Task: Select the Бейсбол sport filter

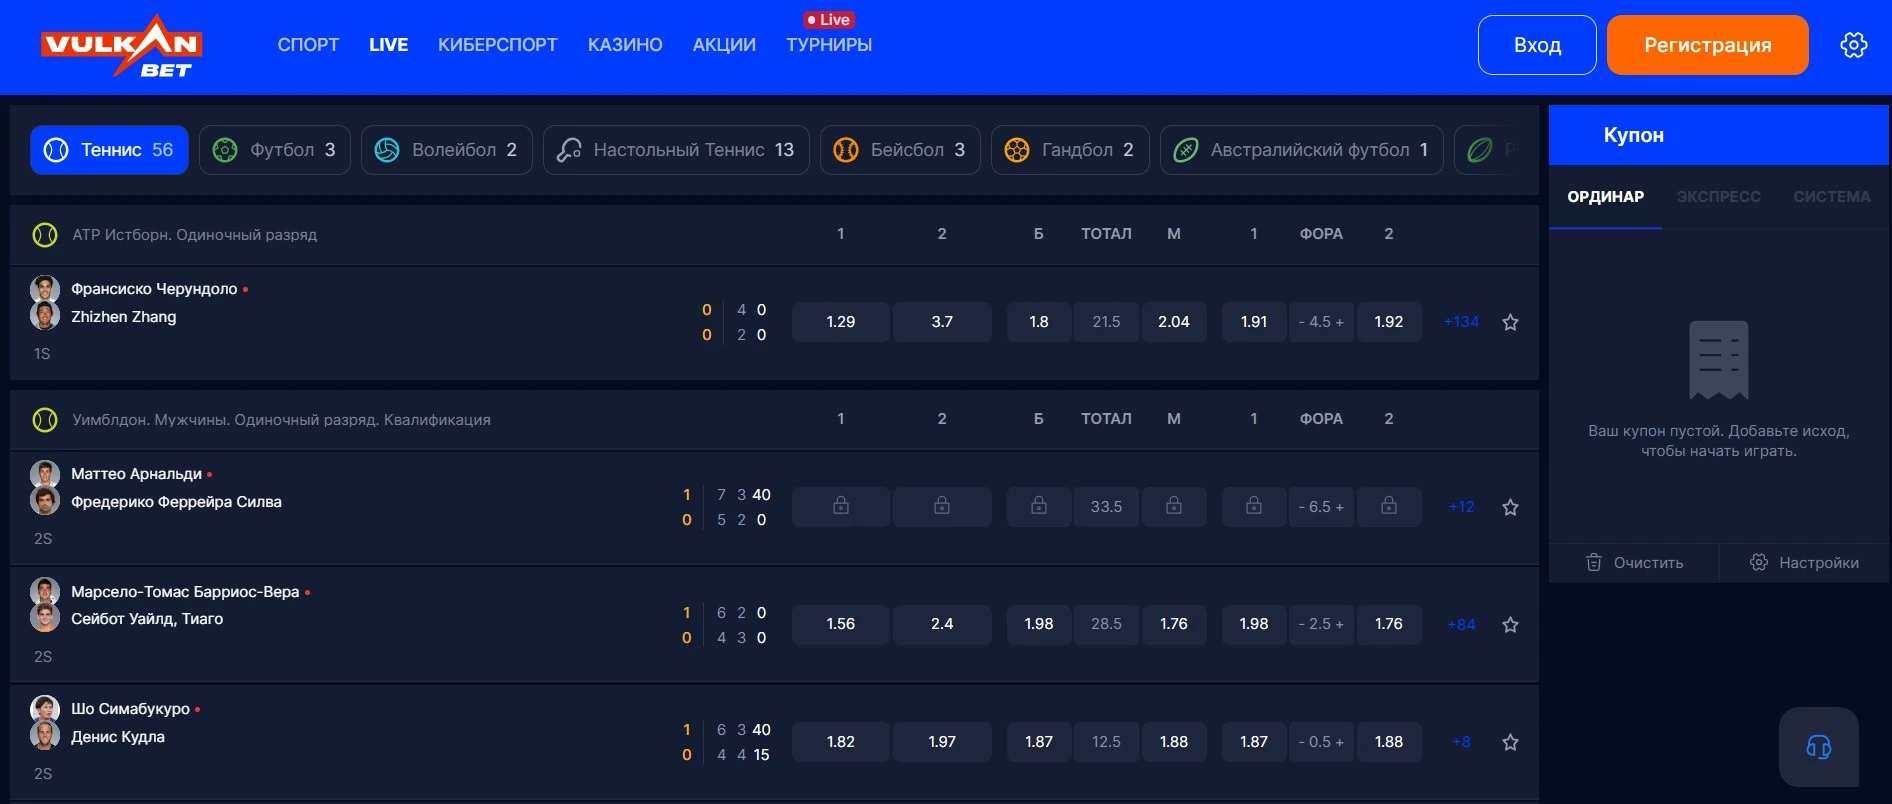Action: click(x=900, y=150)
